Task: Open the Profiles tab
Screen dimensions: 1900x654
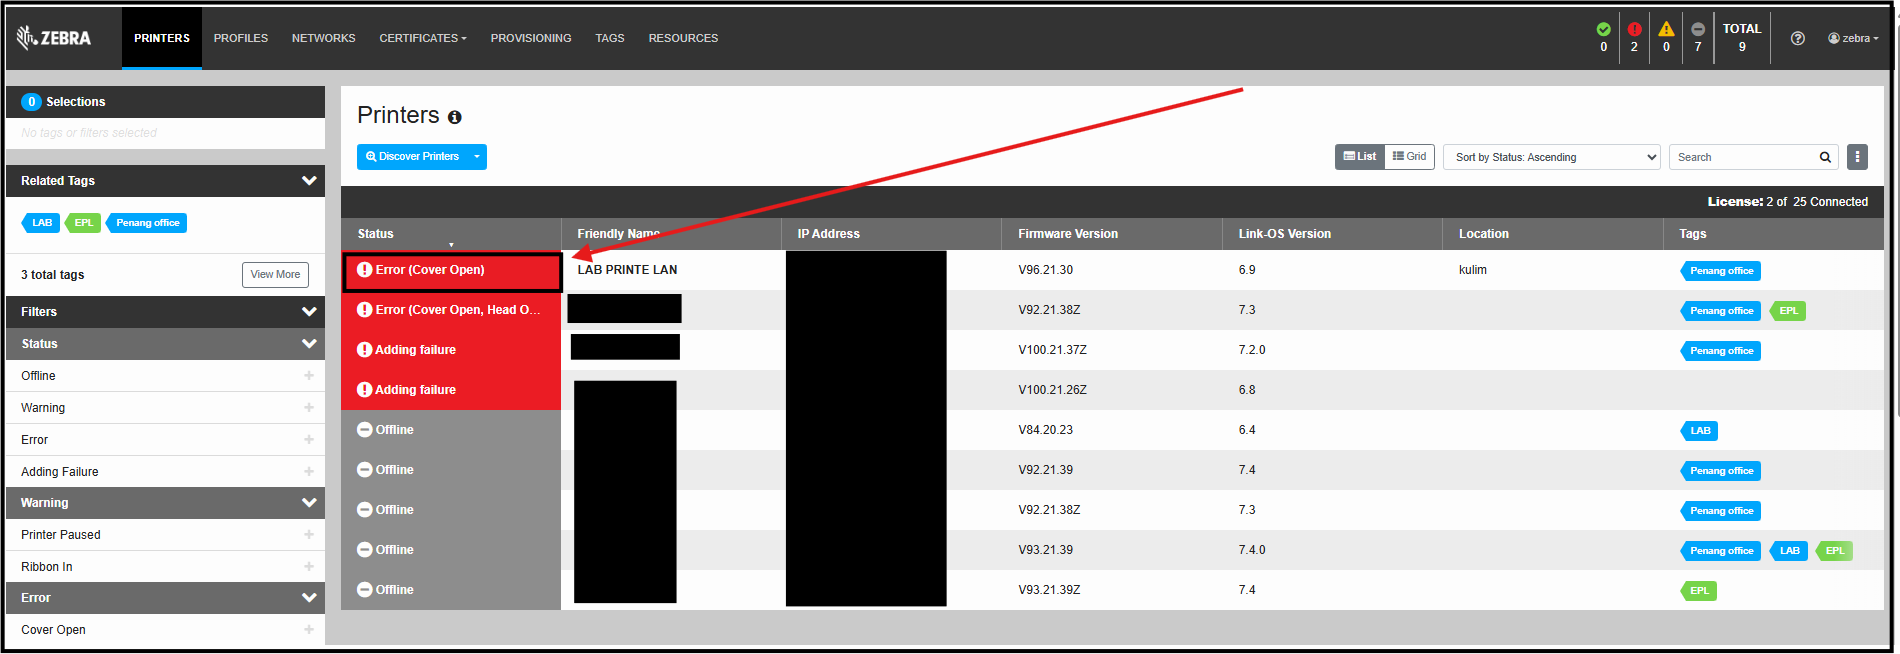Action: [x=241, y=38]
